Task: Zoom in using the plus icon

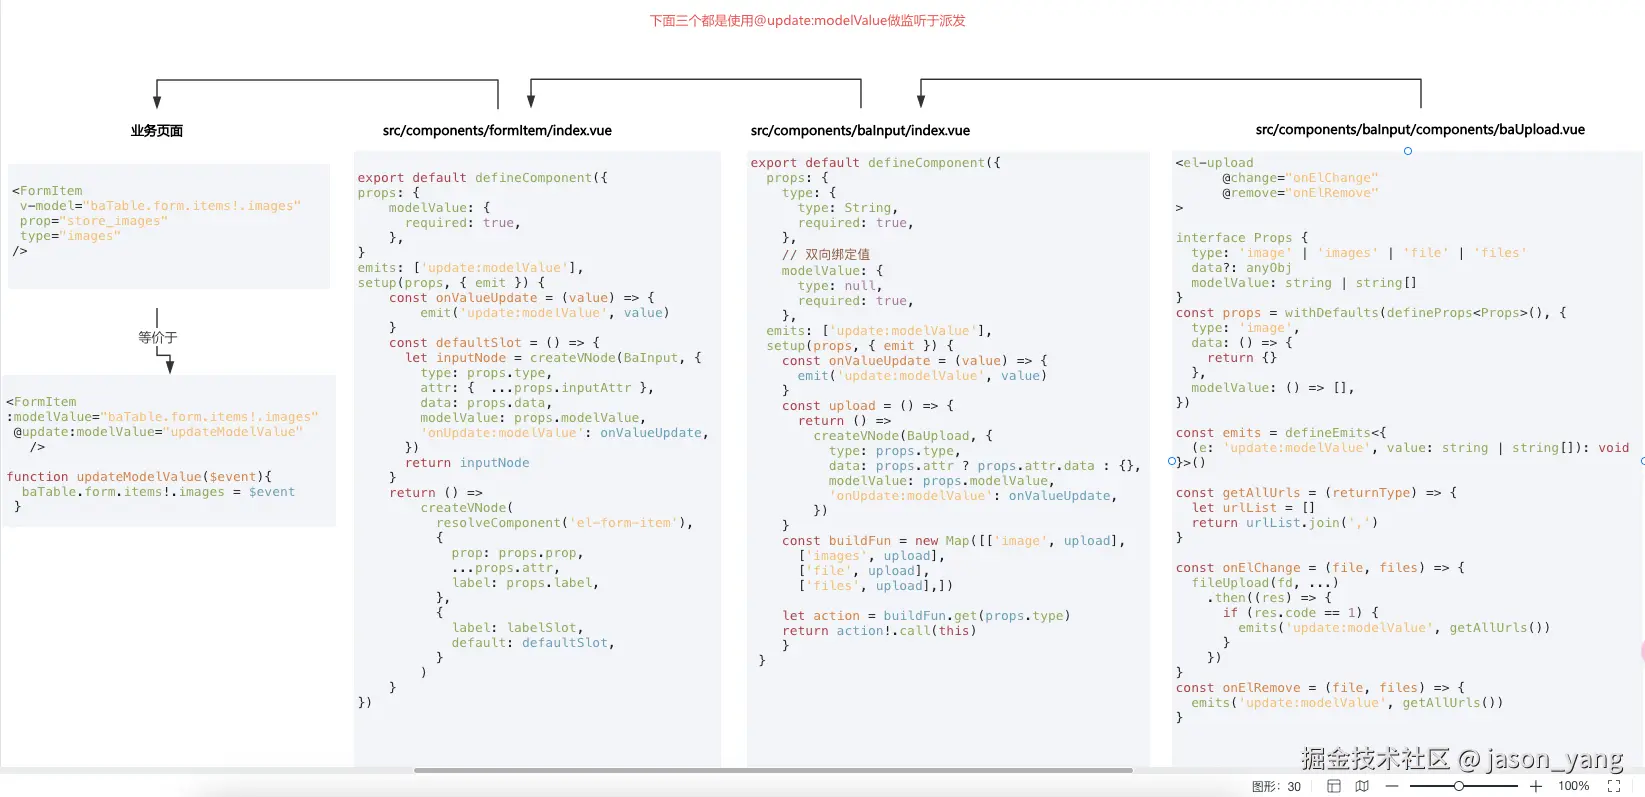Action: tap(1536, 786)
